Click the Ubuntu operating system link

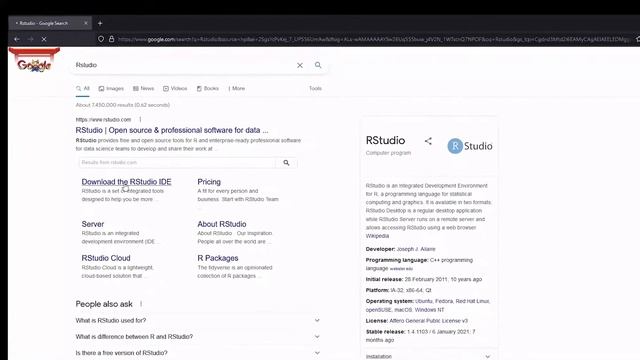pyautogui.click(x=424, y=301)
